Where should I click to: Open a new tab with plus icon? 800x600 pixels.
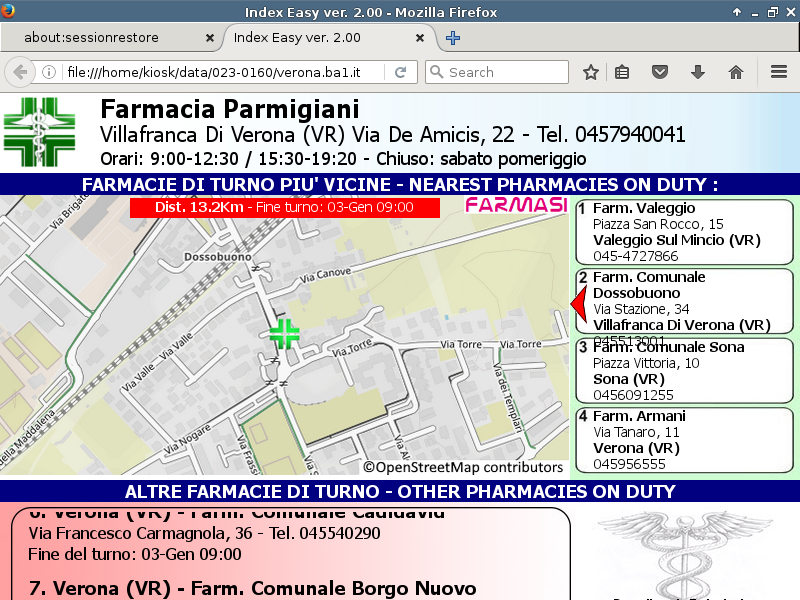pyautogui.click(x=453, y=38)
